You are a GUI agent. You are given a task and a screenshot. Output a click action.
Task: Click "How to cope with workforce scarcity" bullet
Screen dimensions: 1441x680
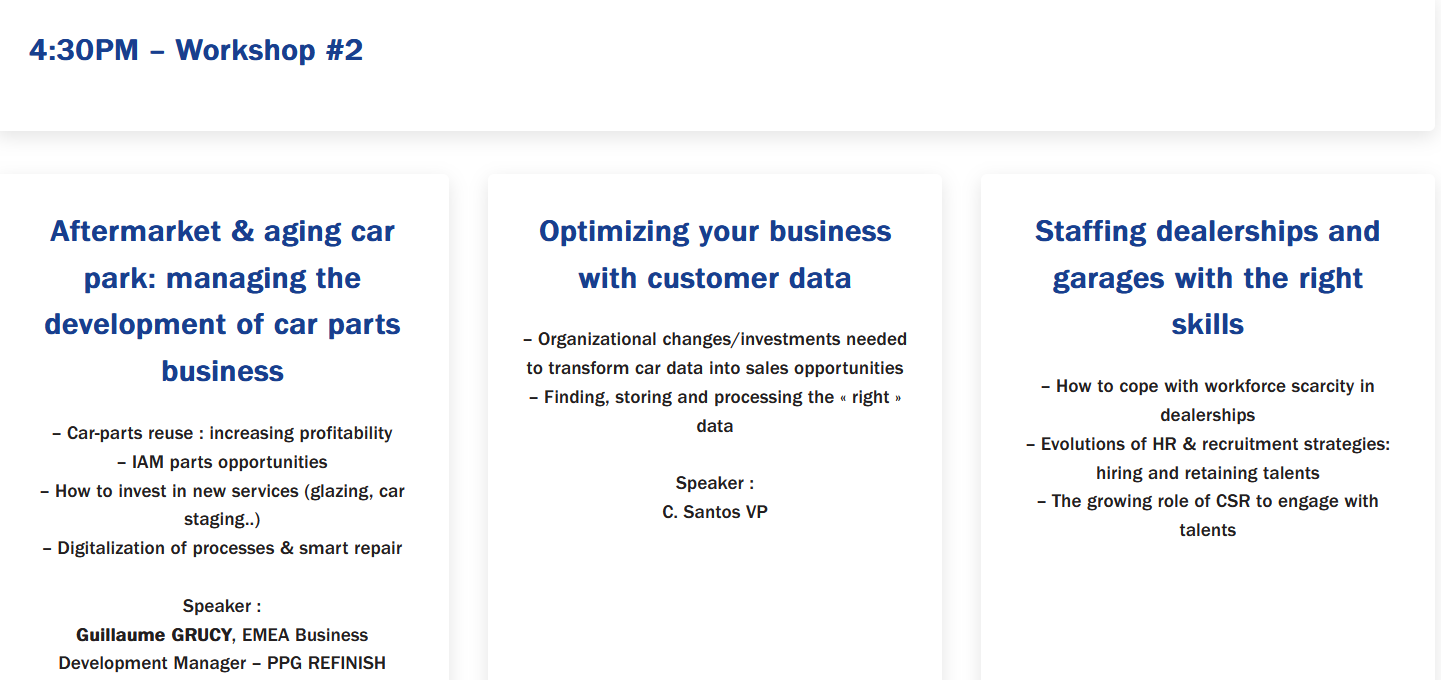point(1207,386)
